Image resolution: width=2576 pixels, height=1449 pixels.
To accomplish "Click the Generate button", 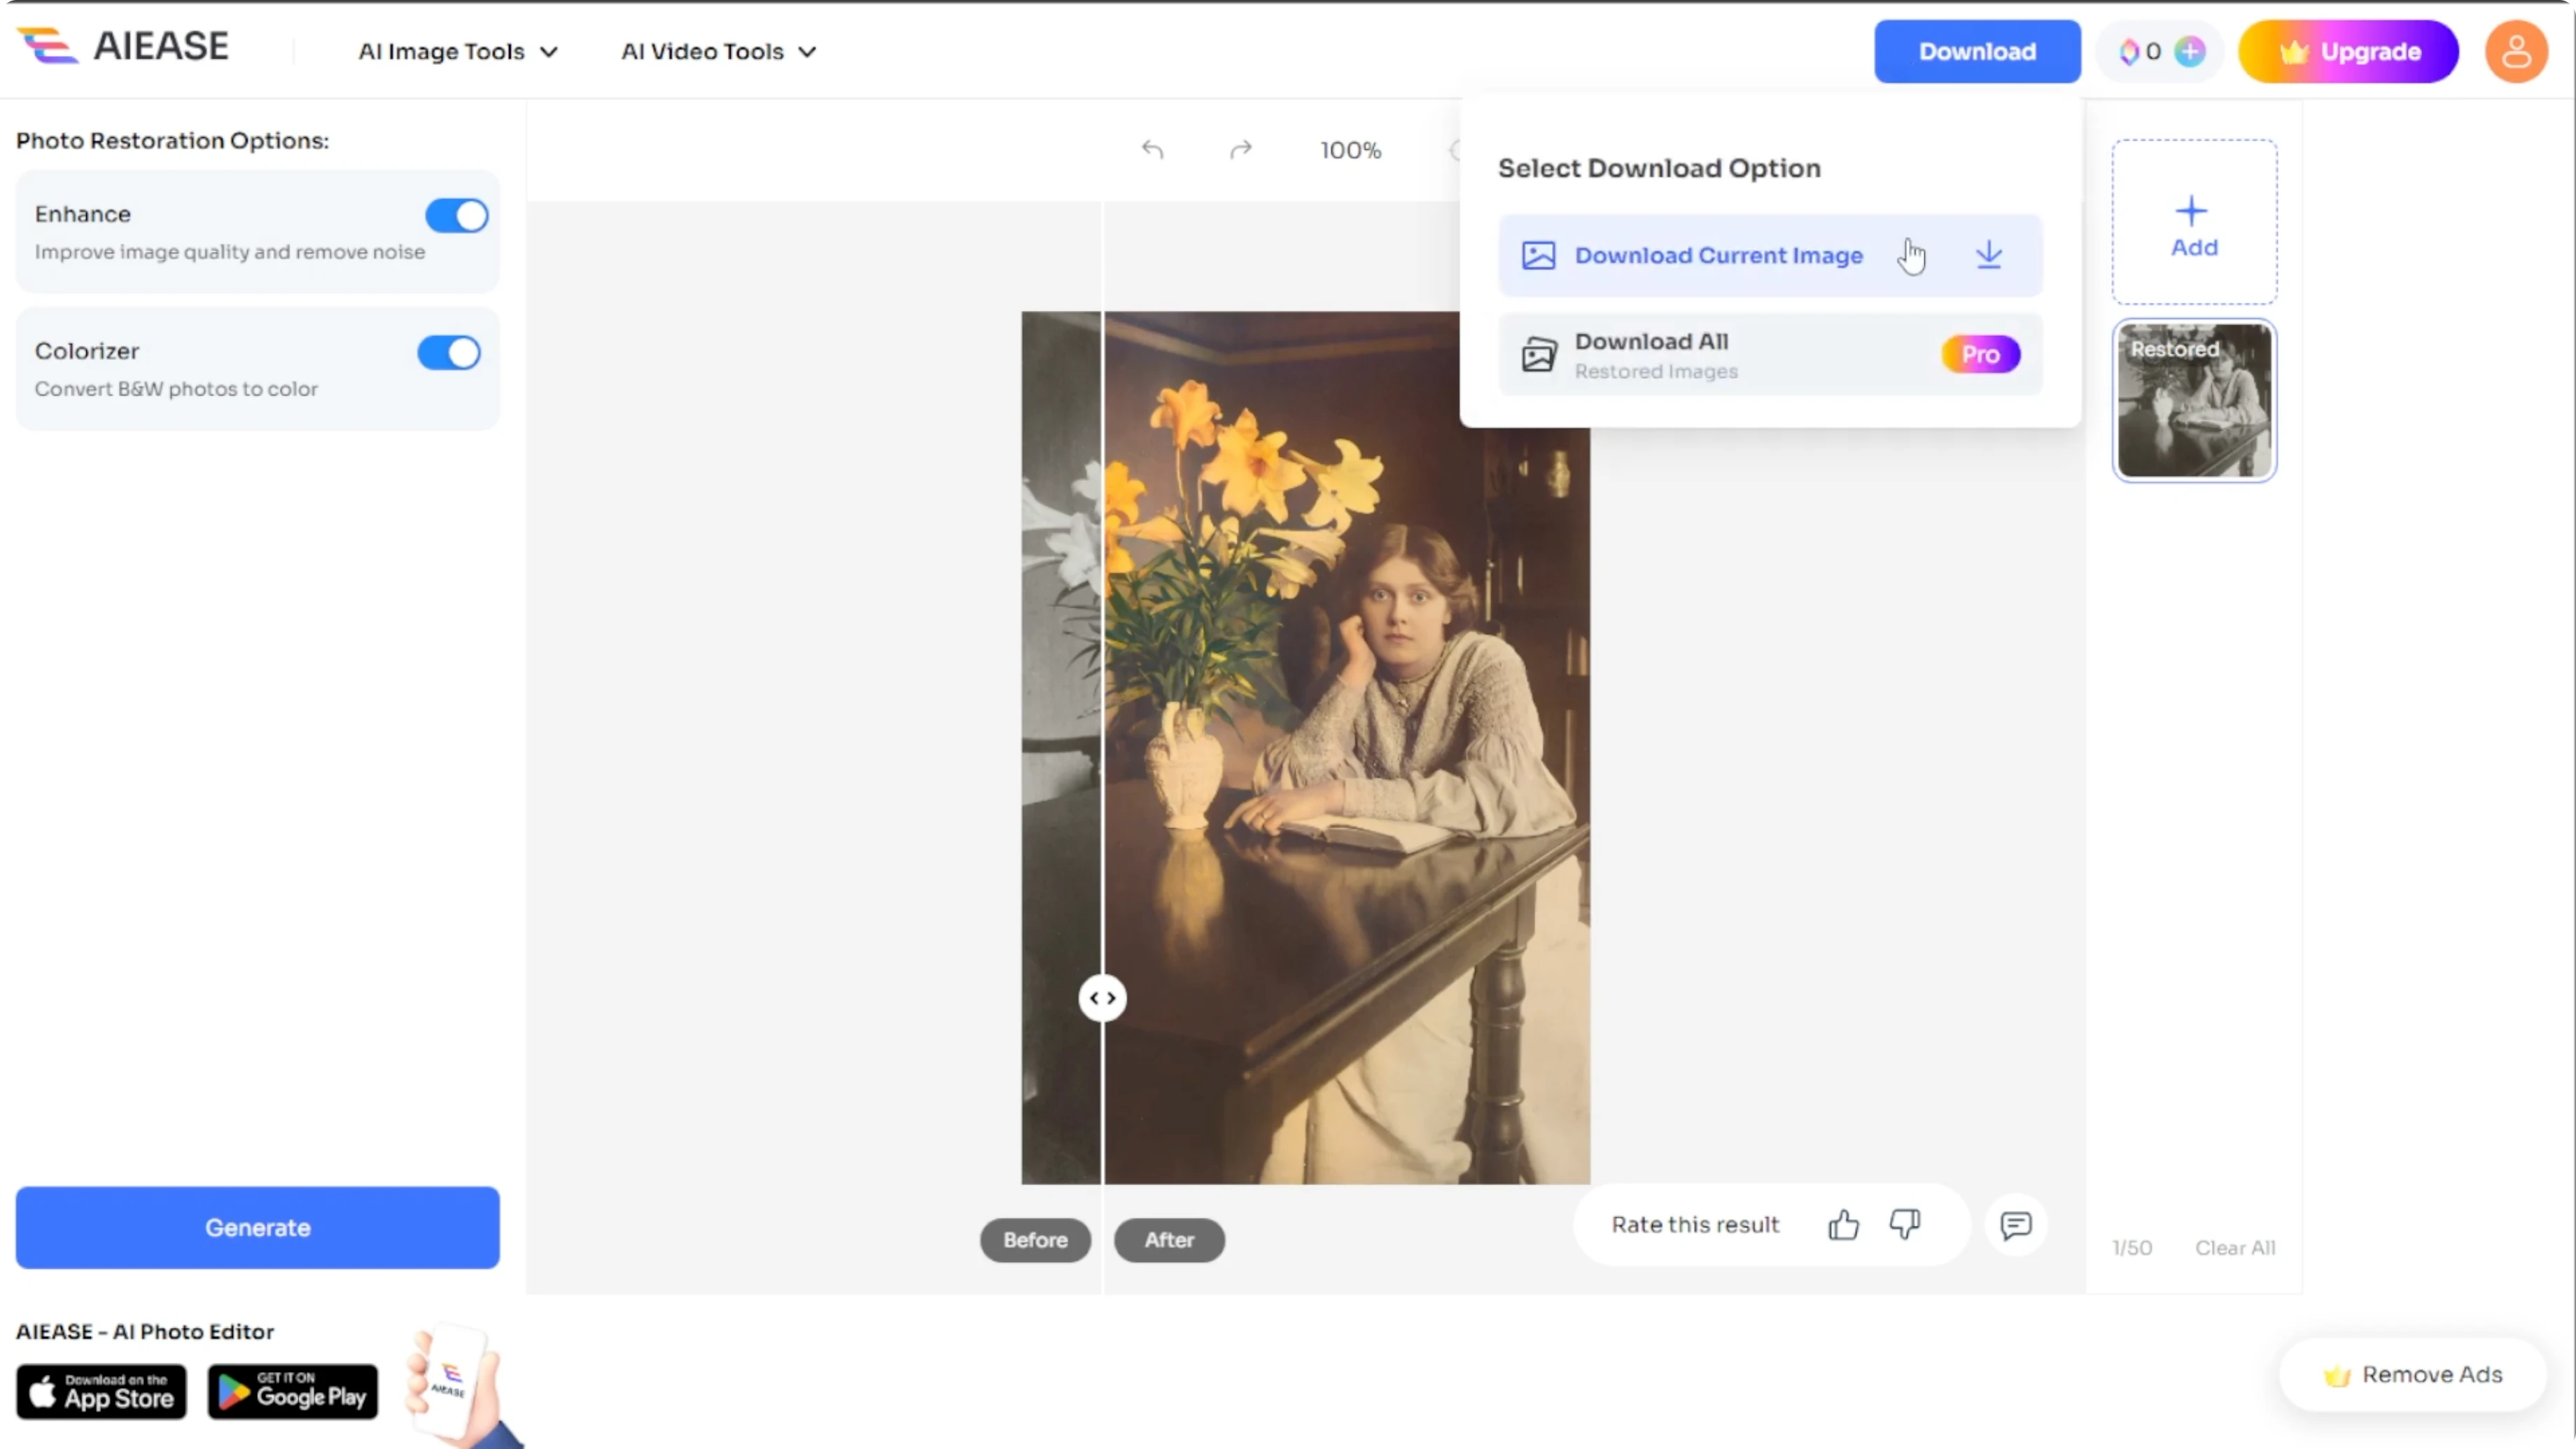I will [257, 1228].
